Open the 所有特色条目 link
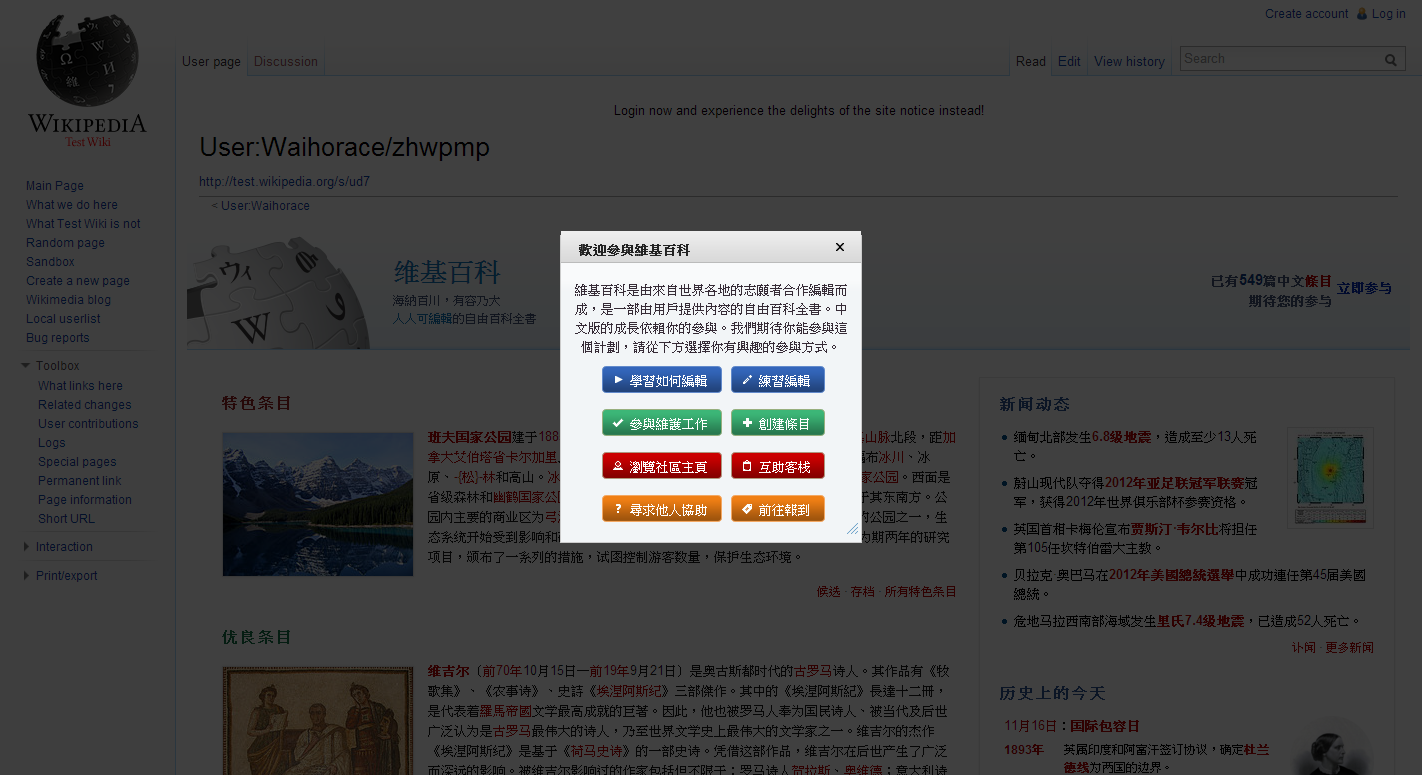This screenshot has height=775, width=1422. tap(920, 592)
